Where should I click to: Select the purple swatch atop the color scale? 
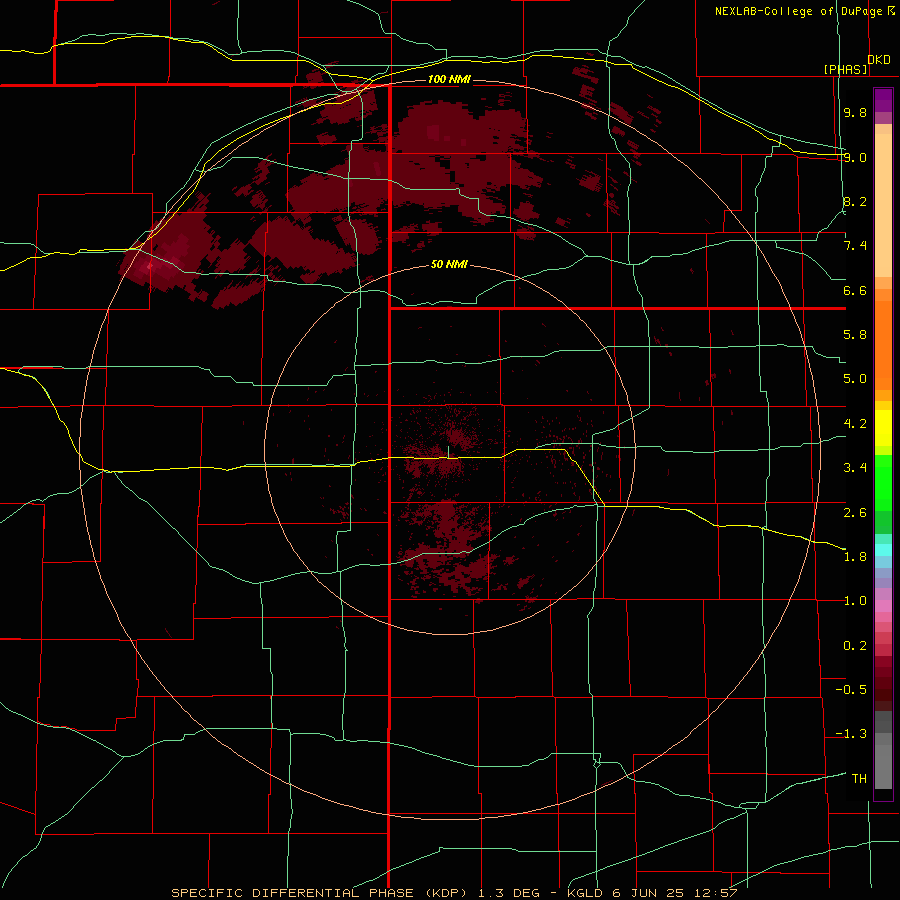(883, 100)
